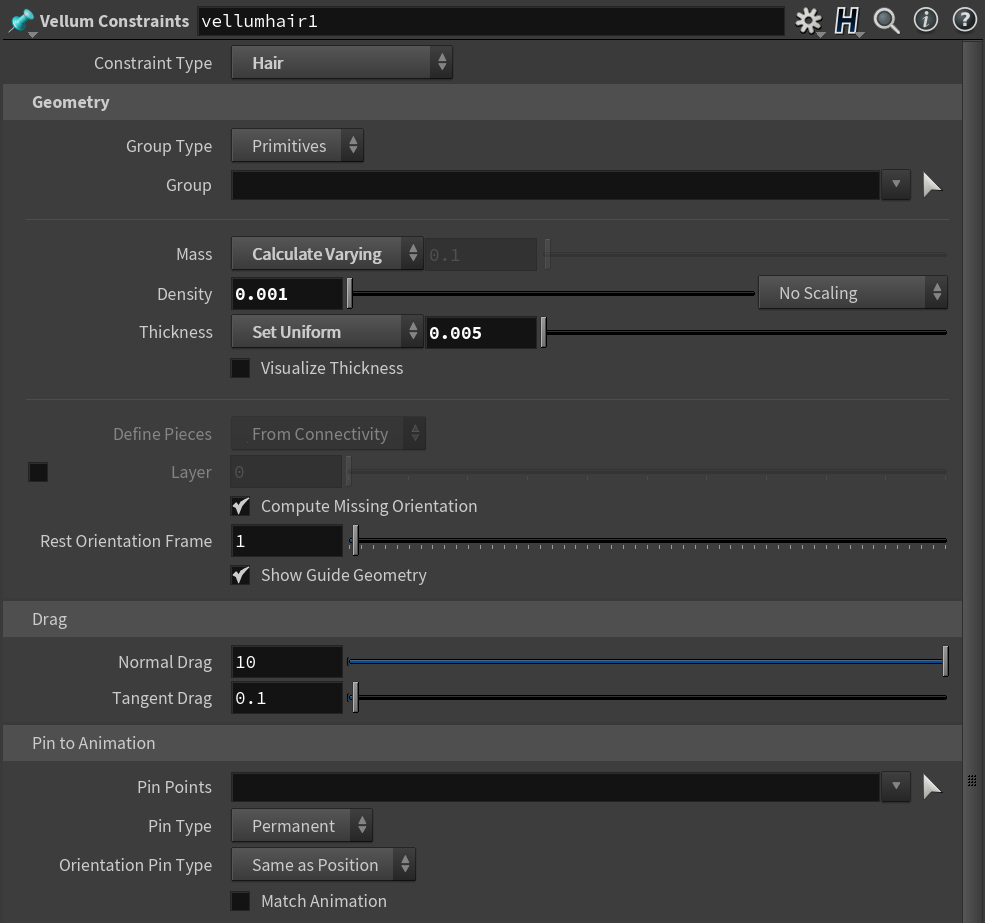Open the gear settings menu
This screenshot has height=923, width=985.
808,21
